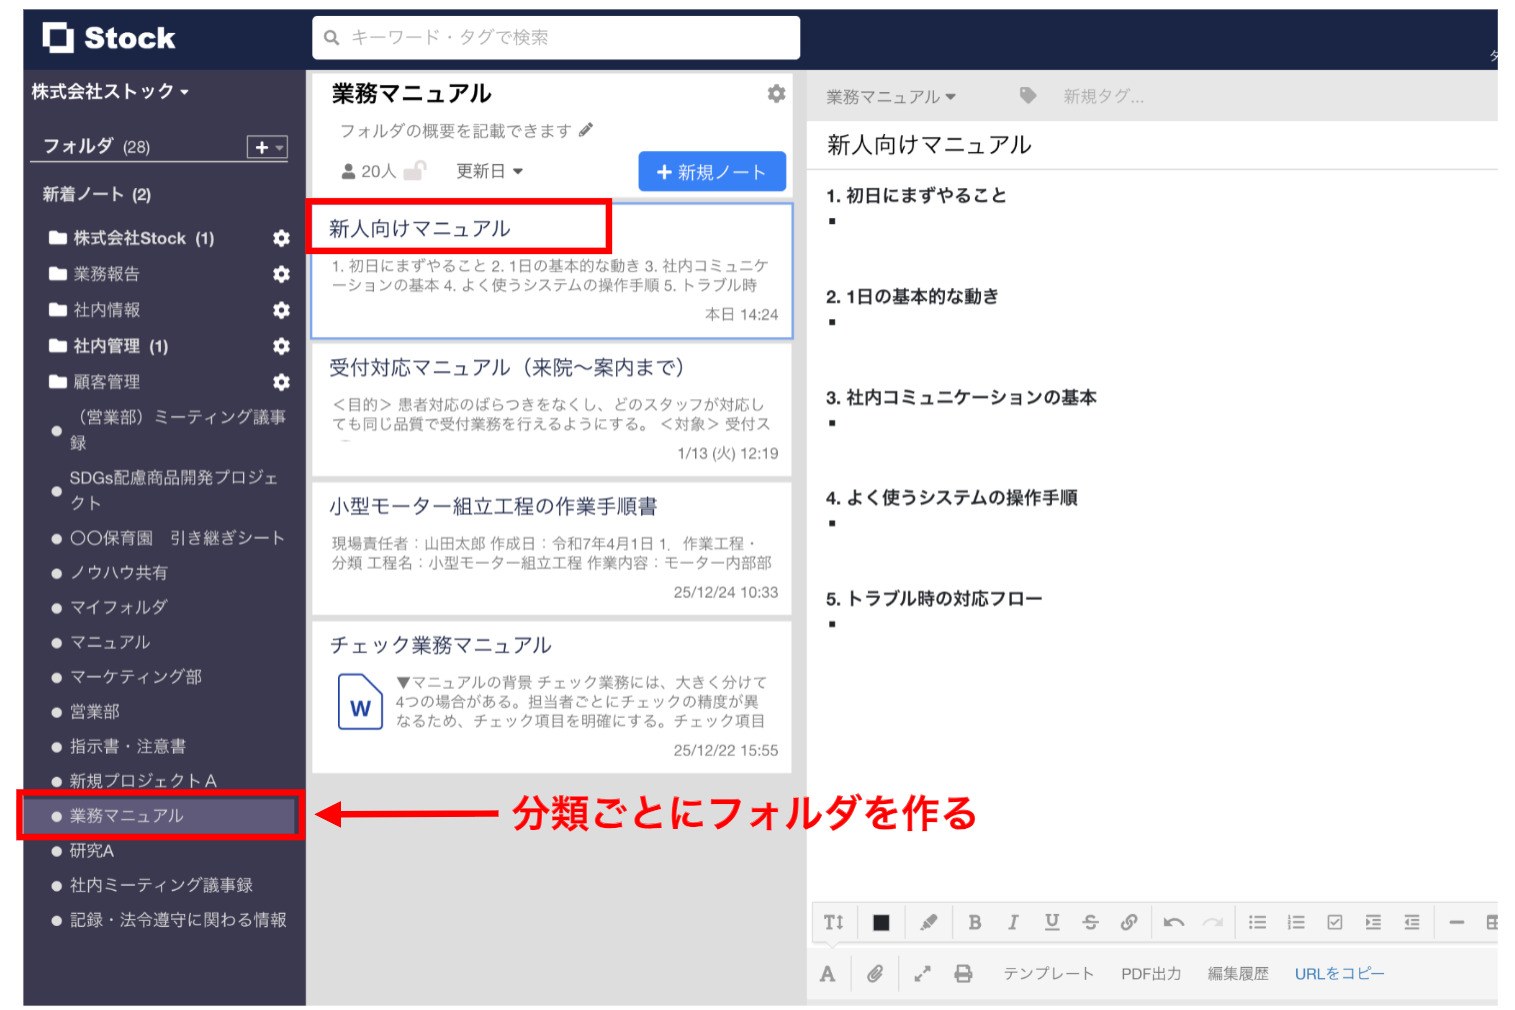This screenshot has width=1515, height=1010.
Task: Focus the keyword and tag search field
Action: click(556, 38)
